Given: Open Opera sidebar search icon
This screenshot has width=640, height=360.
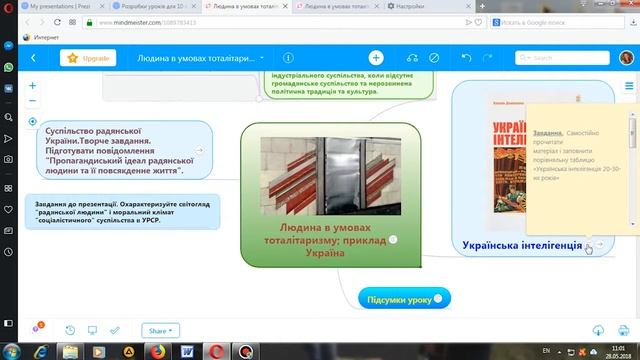Looking at the screenshot, I should pos(9,118).
